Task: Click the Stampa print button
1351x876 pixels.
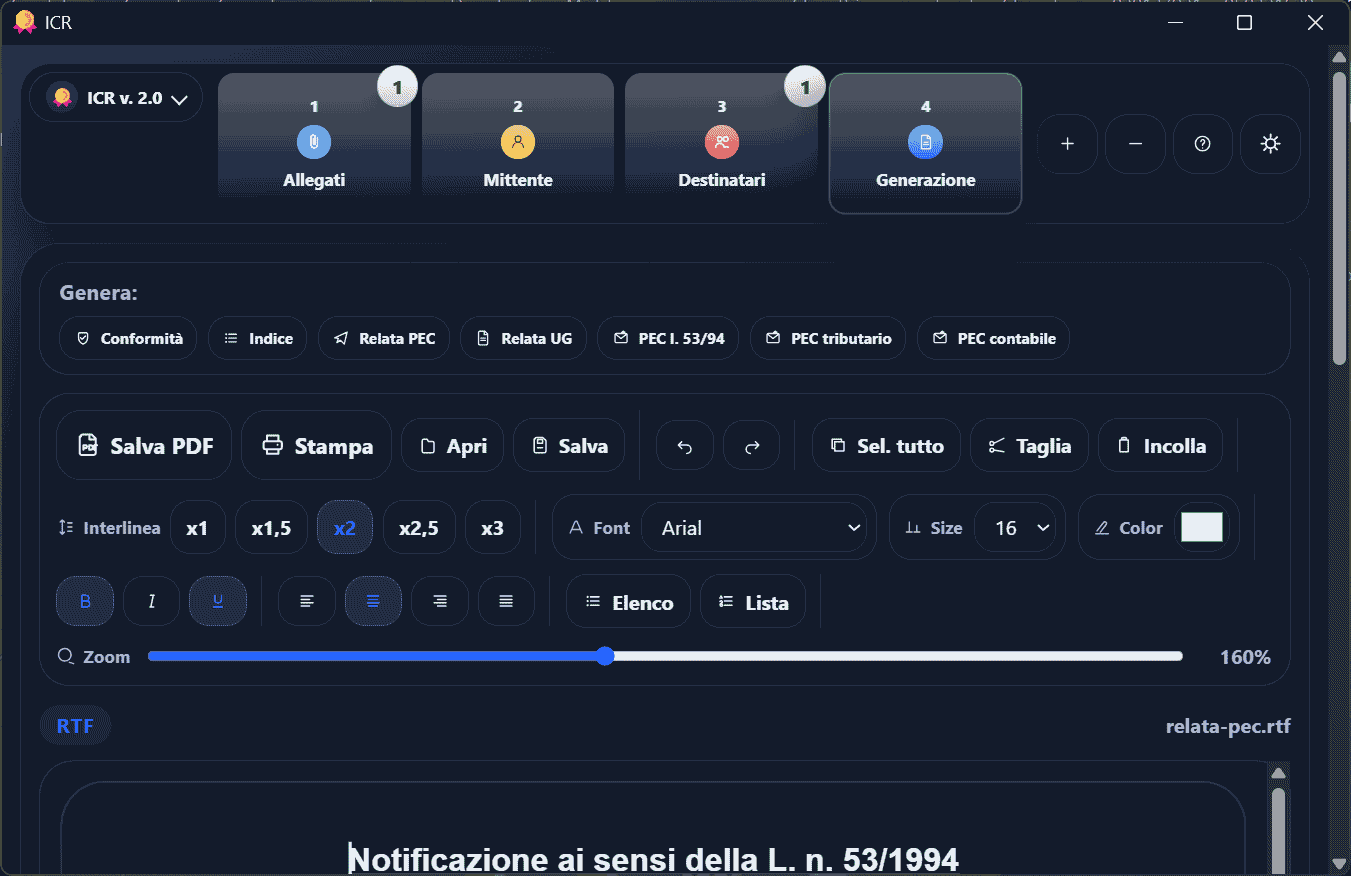Action: 316,446
